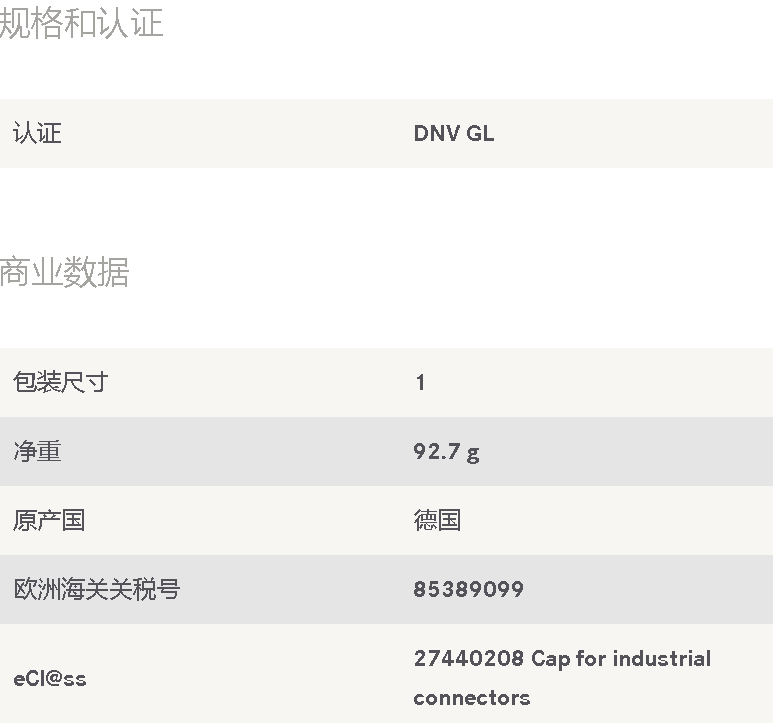This screenshot has height=723, width=773.
Task: Click the word connectors in eCl@ss value
Action: [472, 698]
